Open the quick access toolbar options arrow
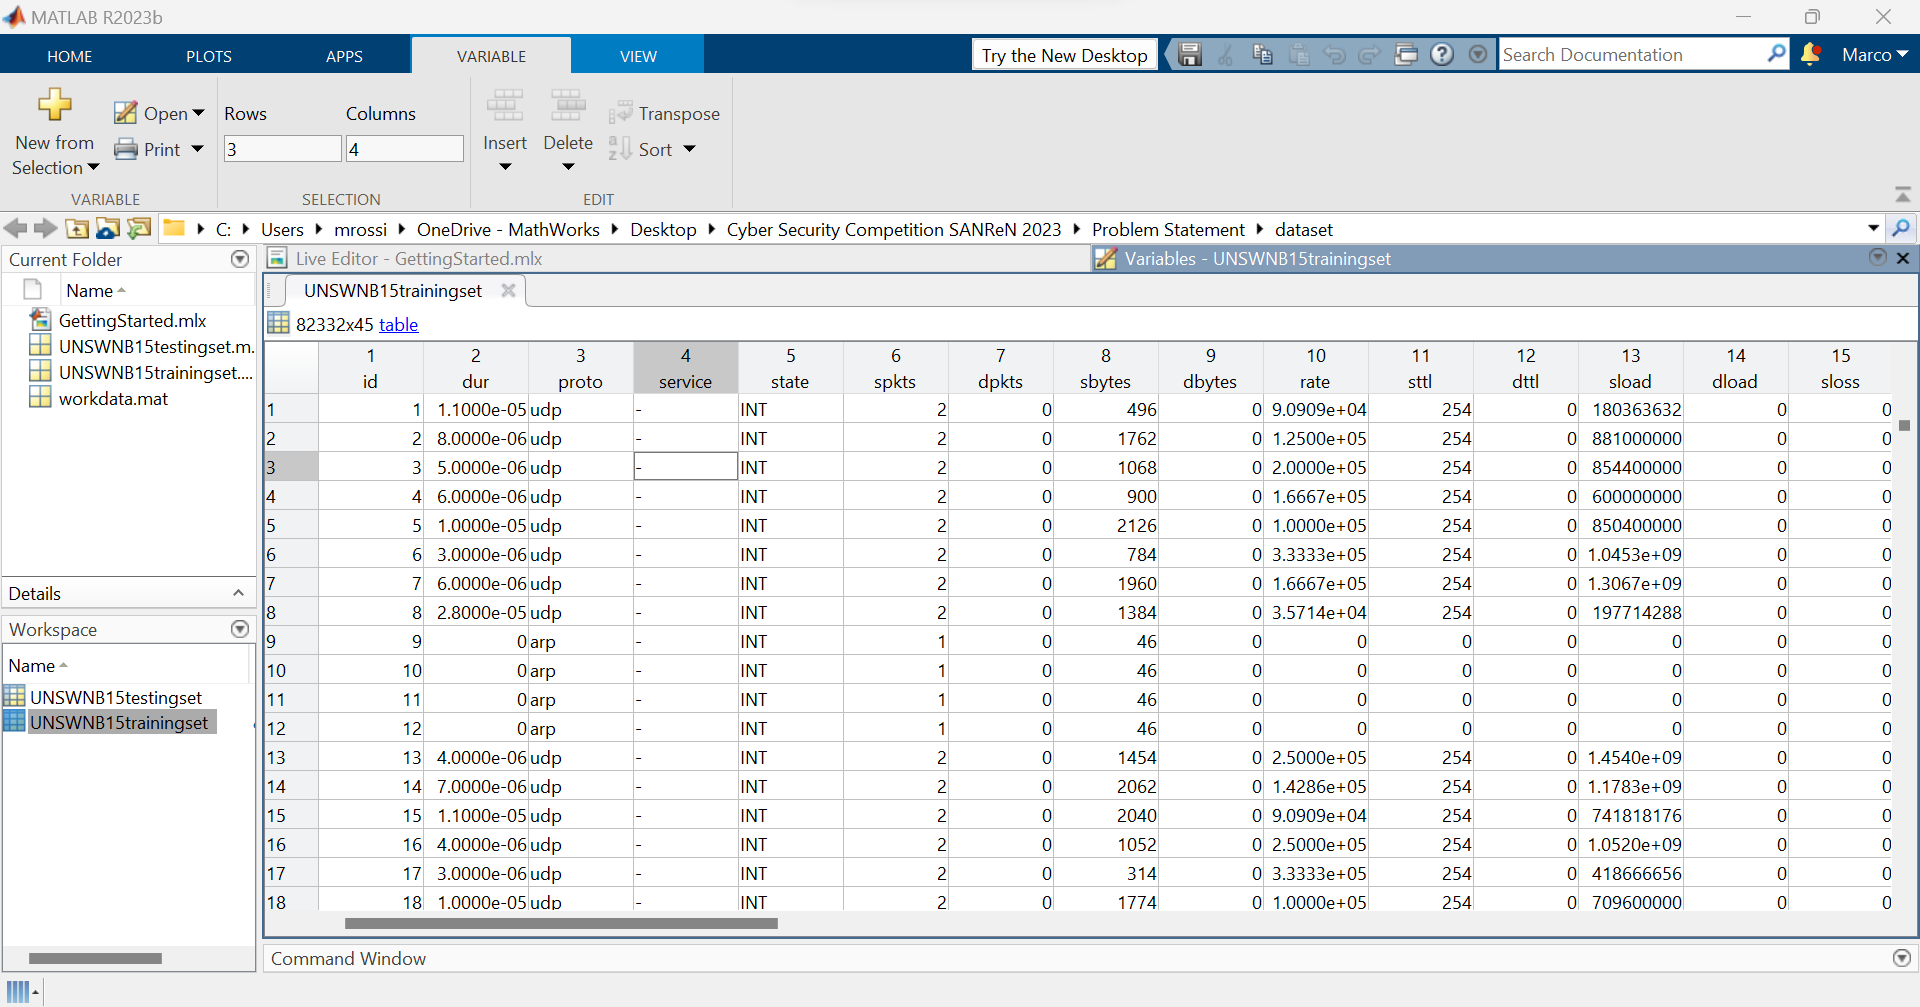The image size is (1920, 1007). click(x=1478, y=54)
